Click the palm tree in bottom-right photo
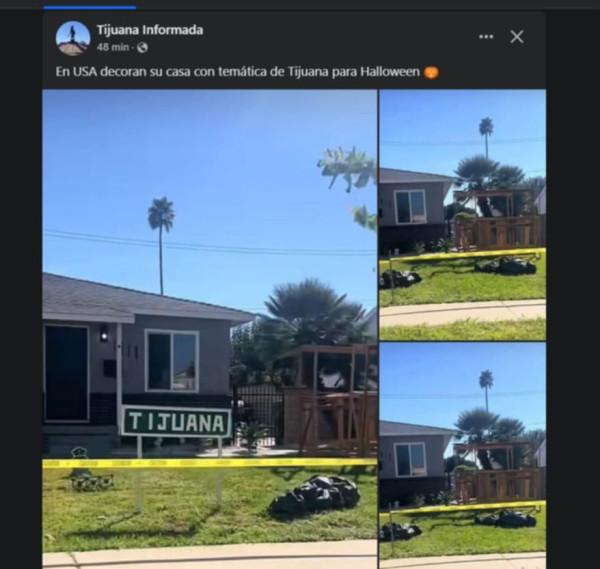Viewport: 600px width, 569px height. tap(486, 391)
